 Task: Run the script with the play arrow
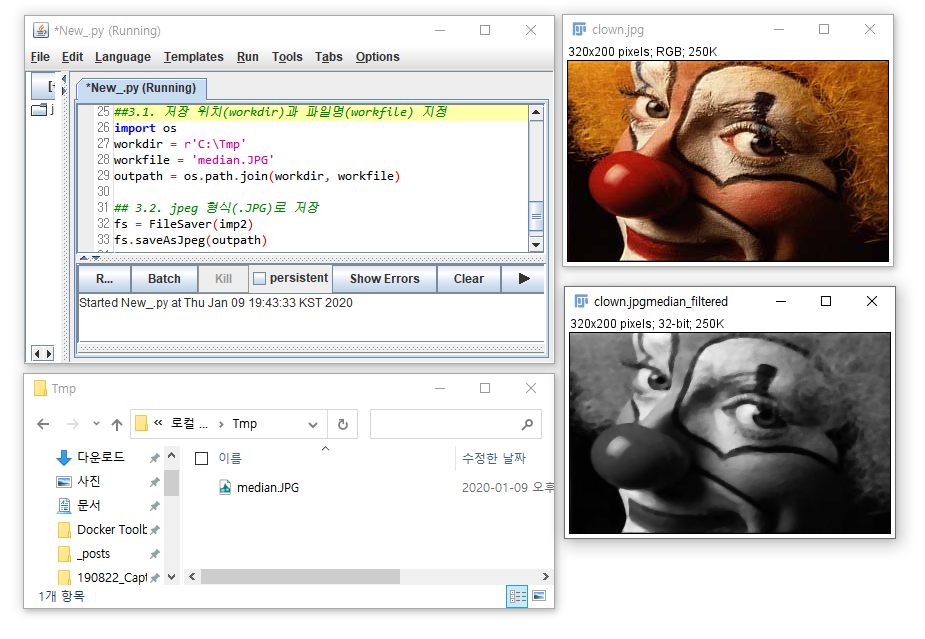point(522,279)
